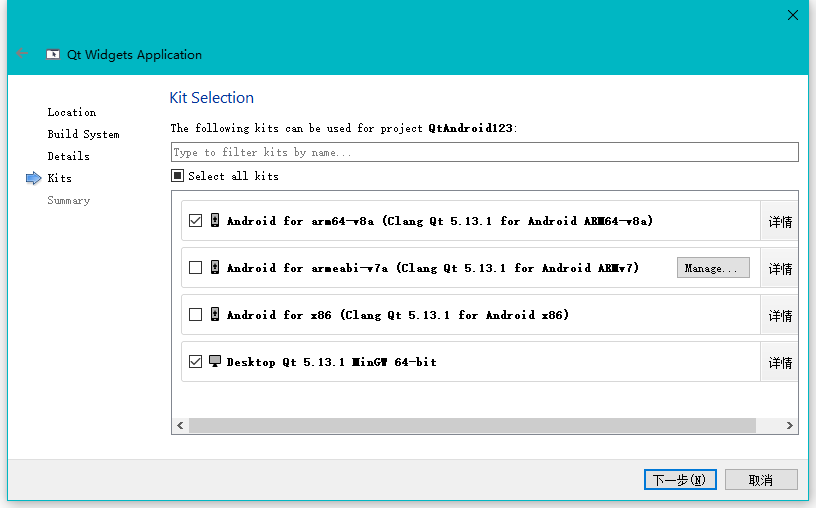Select the Summary wizard step
The height and width of the screenshot is (508, 816).
click(x=69, y=200)
